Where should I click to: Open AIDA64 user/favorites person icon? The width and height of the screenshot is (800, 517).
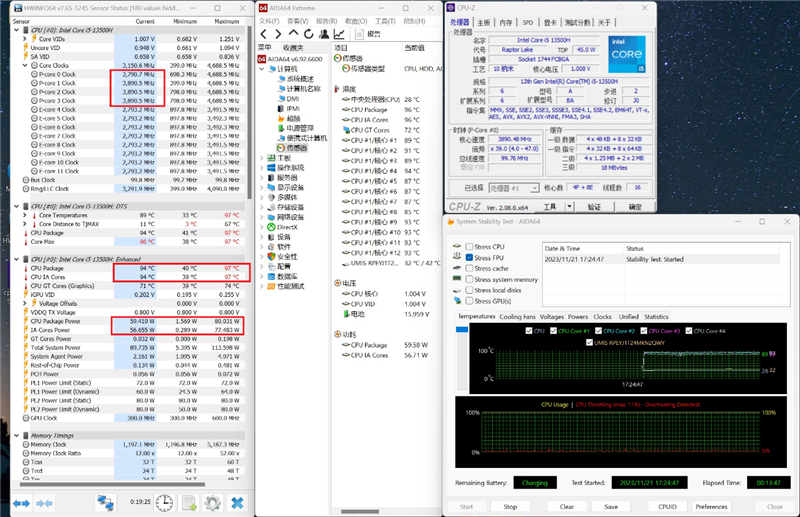pyautogui.click(x=323, y=34)
